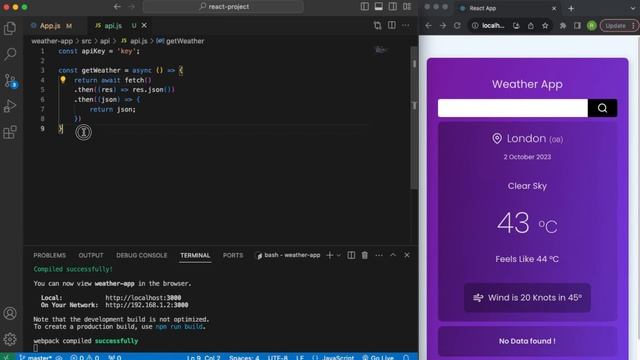640x360 pixels.
Task: Close the terminal panel
Action: (x=407, y=255)
